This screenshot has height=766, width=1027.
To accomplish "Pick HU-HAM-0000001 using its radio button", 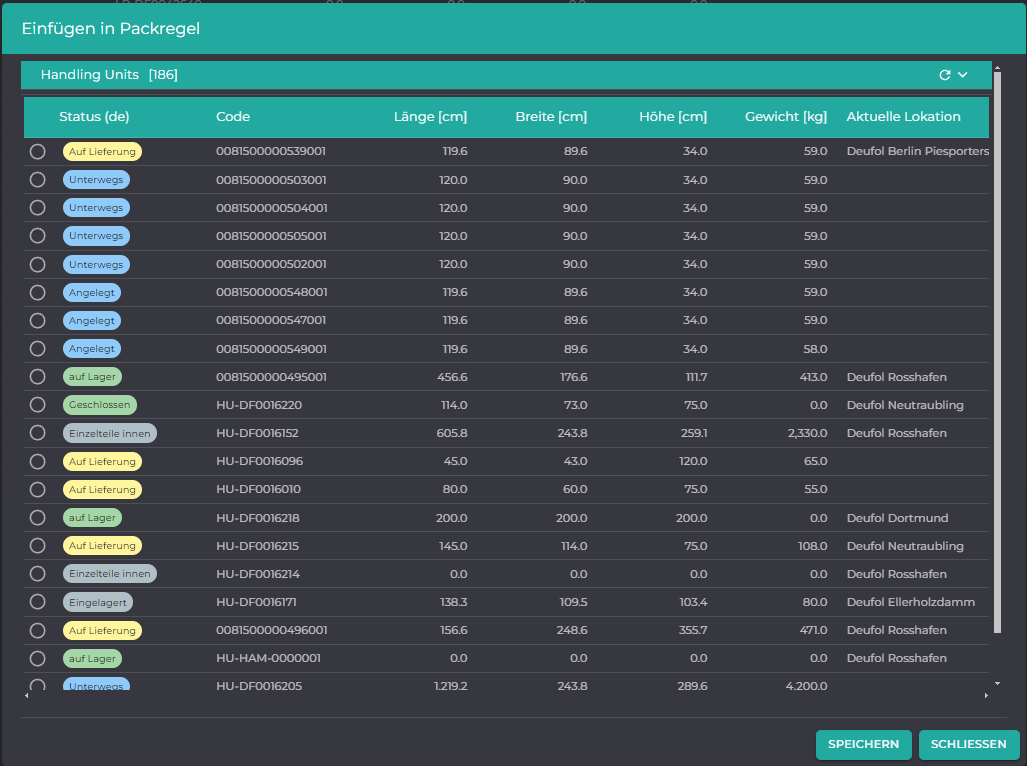I will pos(37,659).
